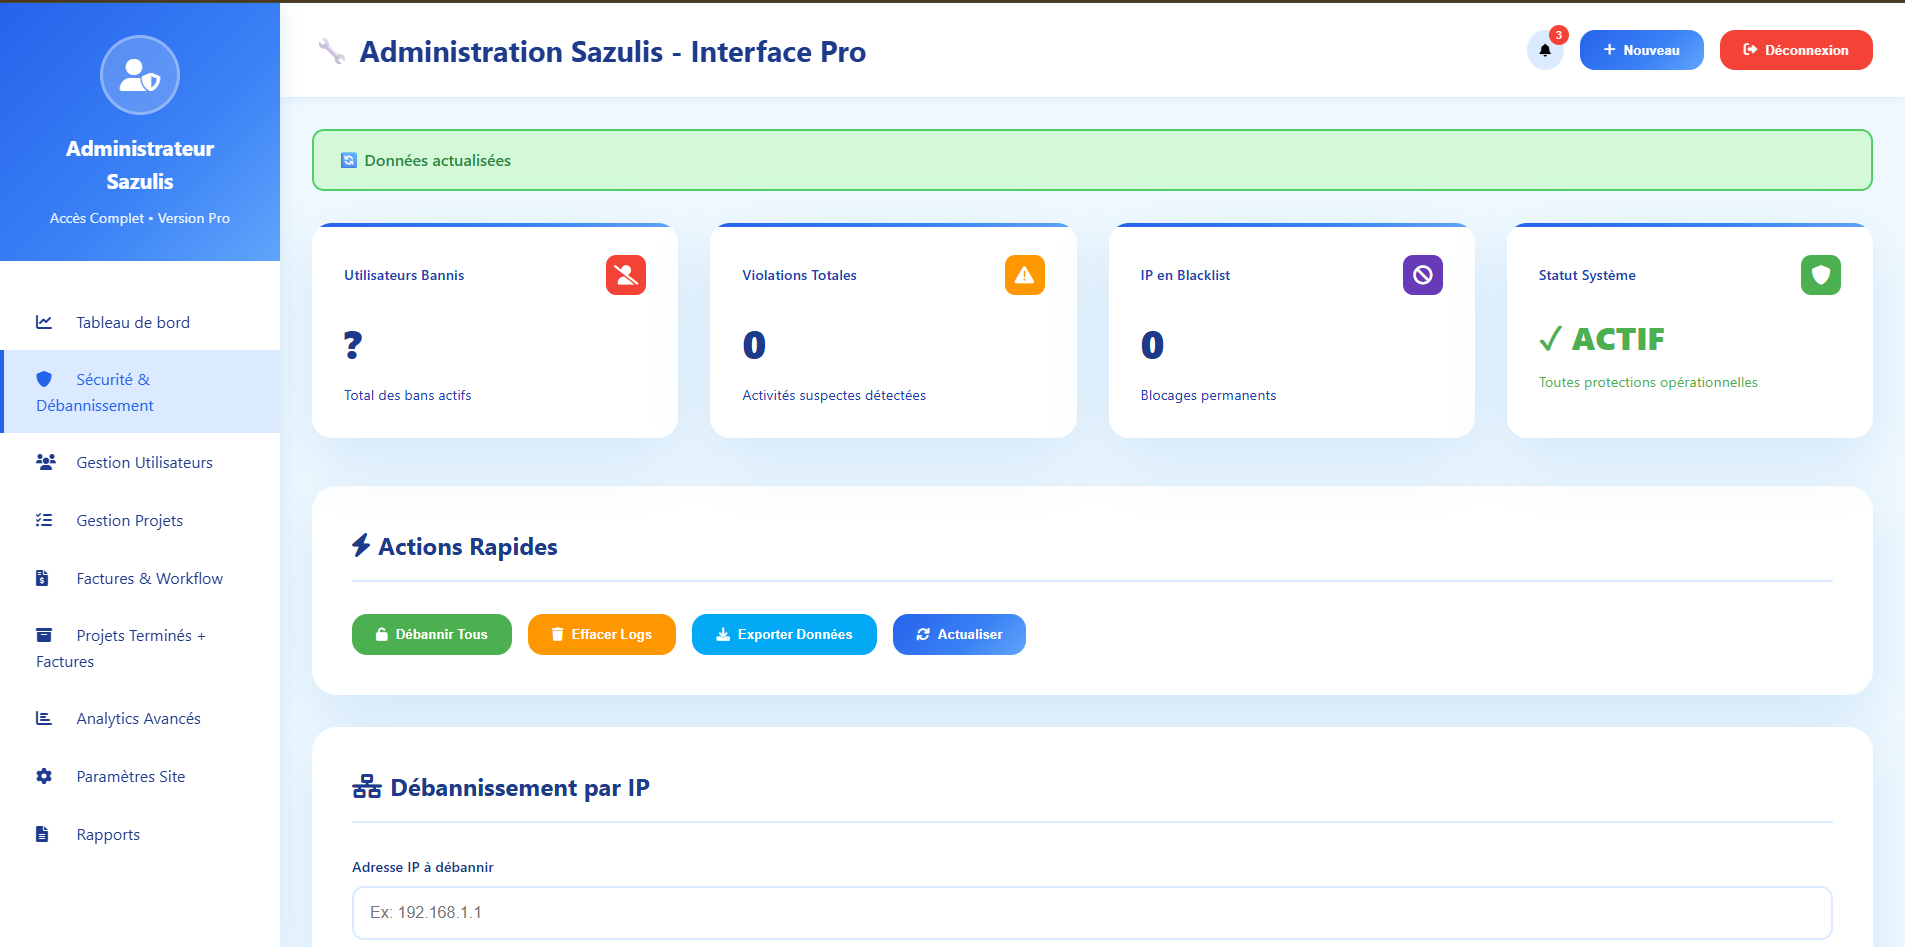Click the gear icon for Paramètres Site
This screenshot has width=1905, height=947.
44,776
